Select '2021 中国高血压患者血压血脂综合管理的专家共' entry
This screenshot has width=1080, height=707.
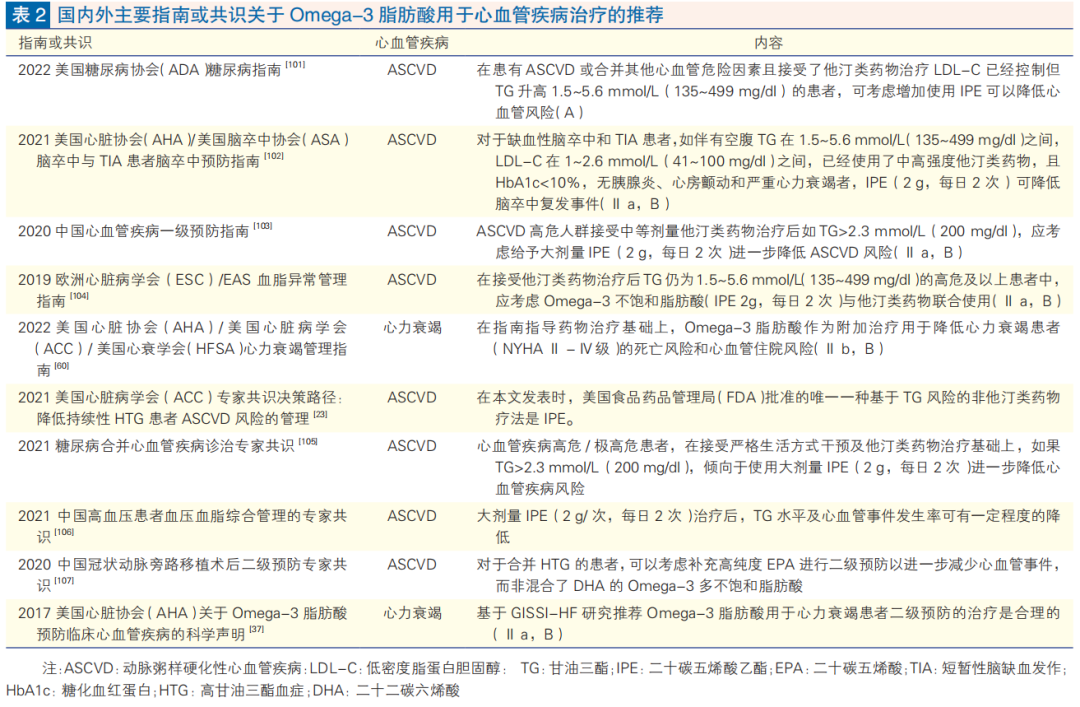(183, 516)
